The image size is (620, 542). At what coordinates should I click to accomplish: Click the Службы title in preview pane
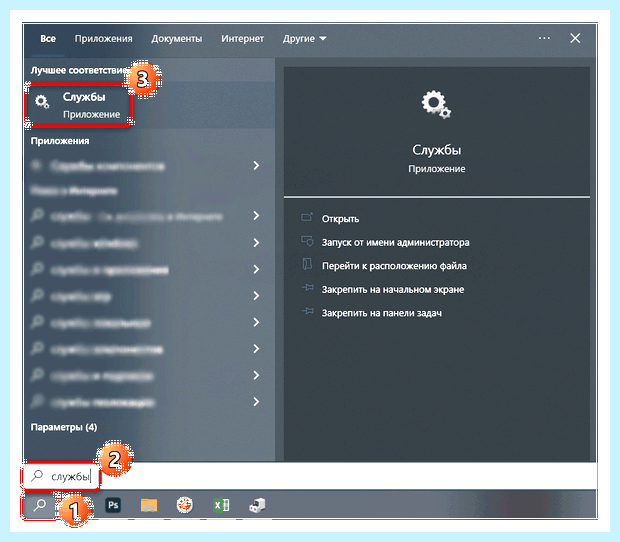pos(437,150)
